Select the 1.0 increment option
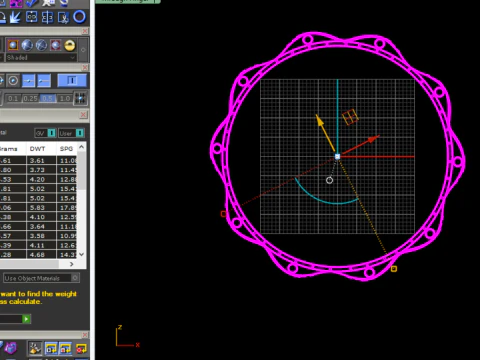This screenshot has width=480, height=360. pos(65,98)
